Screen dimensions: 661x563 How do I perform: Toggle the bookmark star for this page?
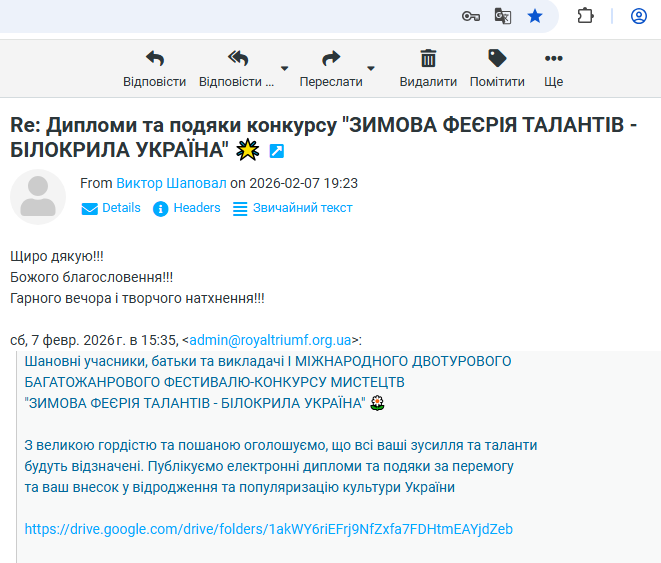[535, 16]
